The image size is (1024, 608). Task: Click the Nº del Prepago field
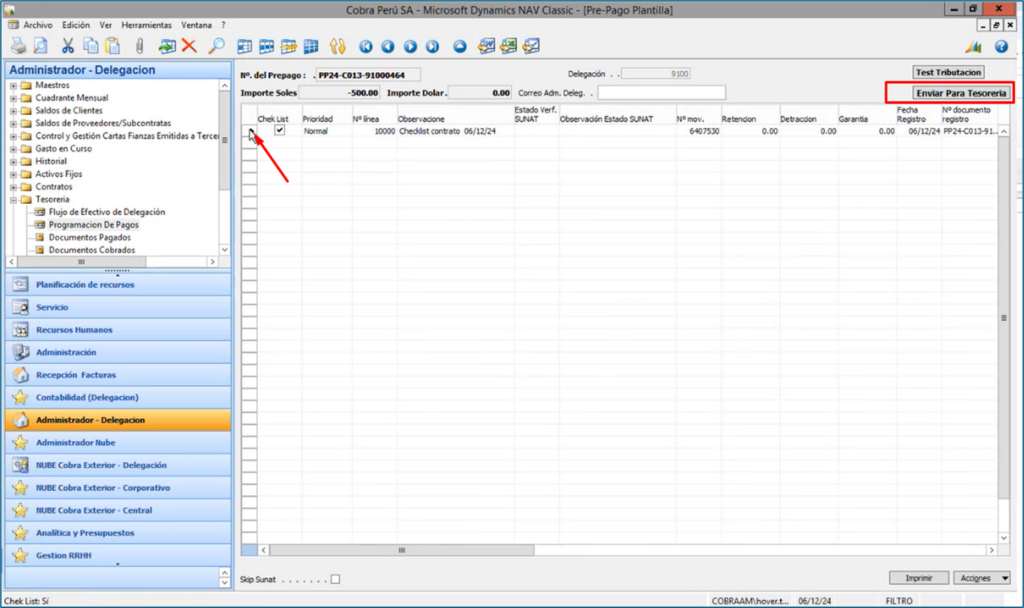[x=368, y=75]
